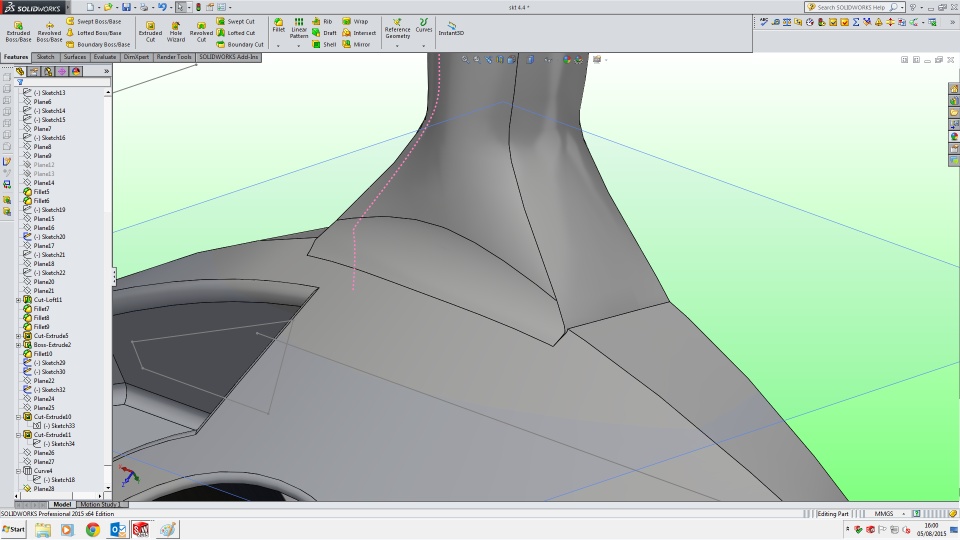This screenshot has width=960, height=540.
Task: Expand the Cut-Extrude5 tree node
Action: (18, 336)
